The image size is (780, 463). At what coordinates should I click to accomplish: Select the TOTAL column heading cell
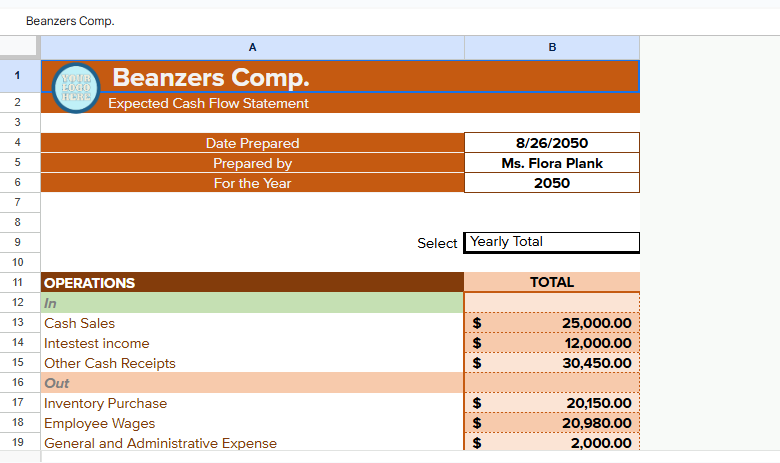point(551,283)
